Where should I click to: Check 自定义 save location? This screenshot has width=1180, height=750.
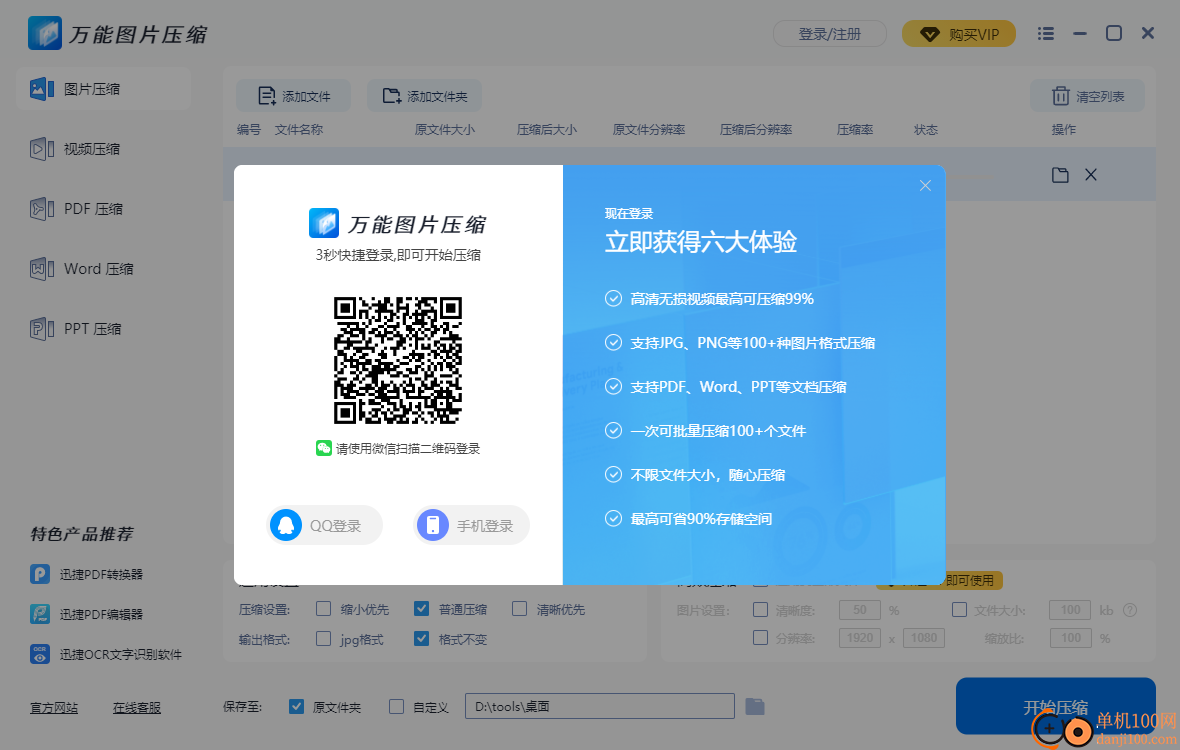click(396, 706)
